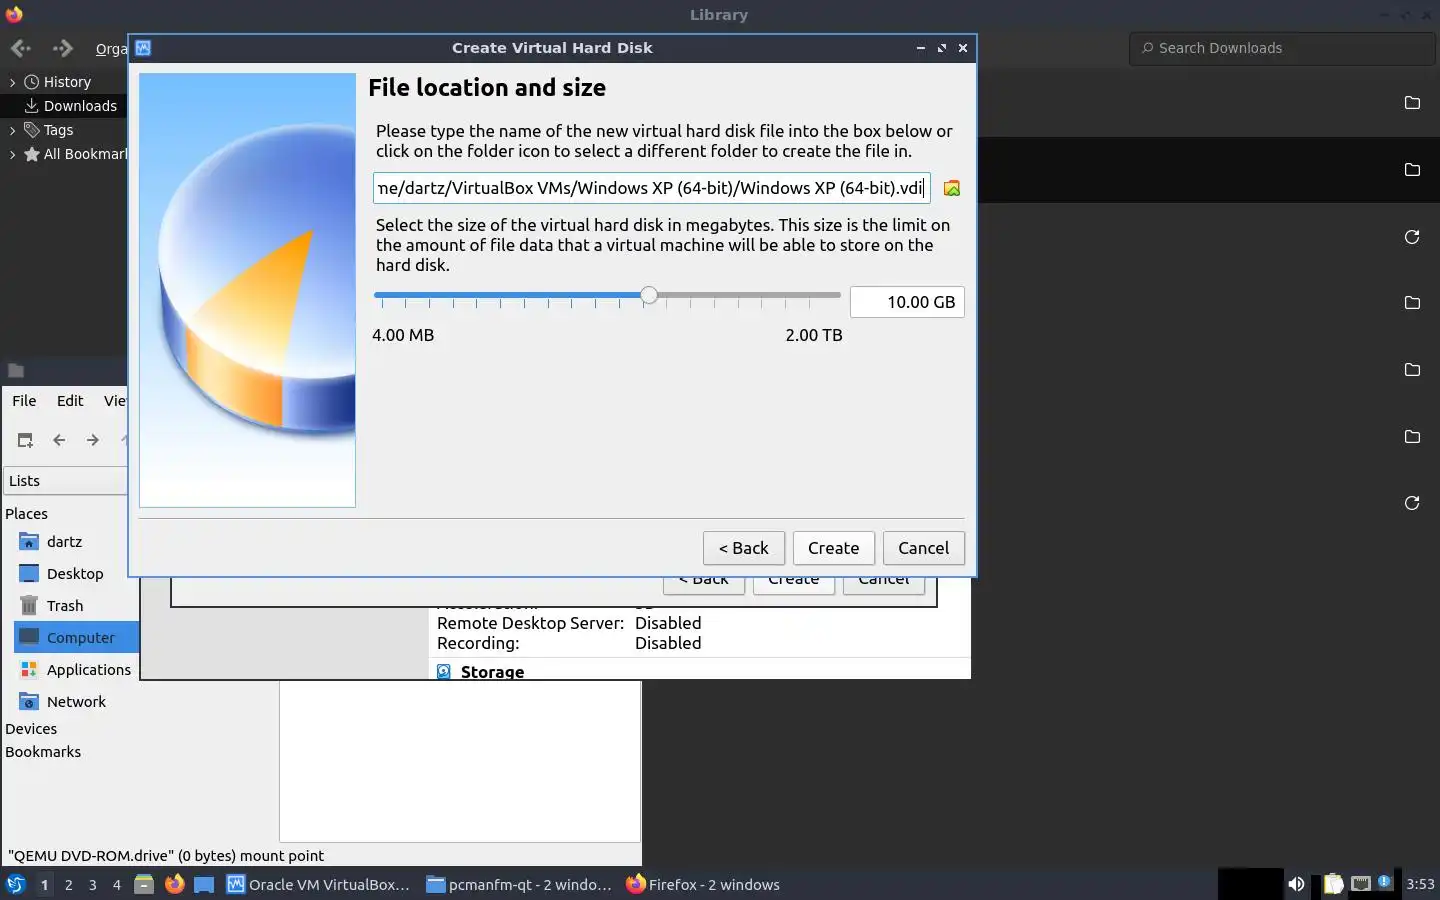Open the blue notification icon in the system tray
Screen dimensions: 1440x900
(x=1384, y=882)
